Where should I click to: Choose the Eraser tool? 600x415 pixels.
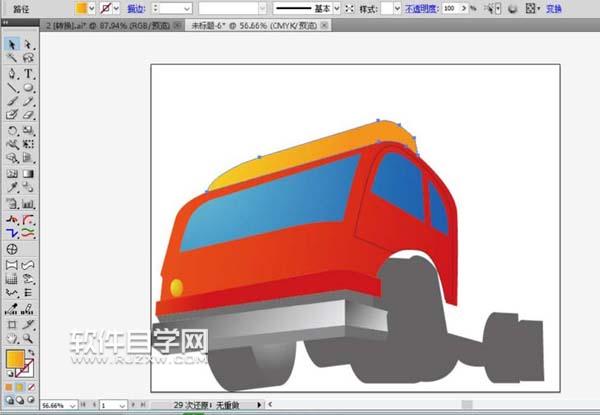click(x=28, y=115)
